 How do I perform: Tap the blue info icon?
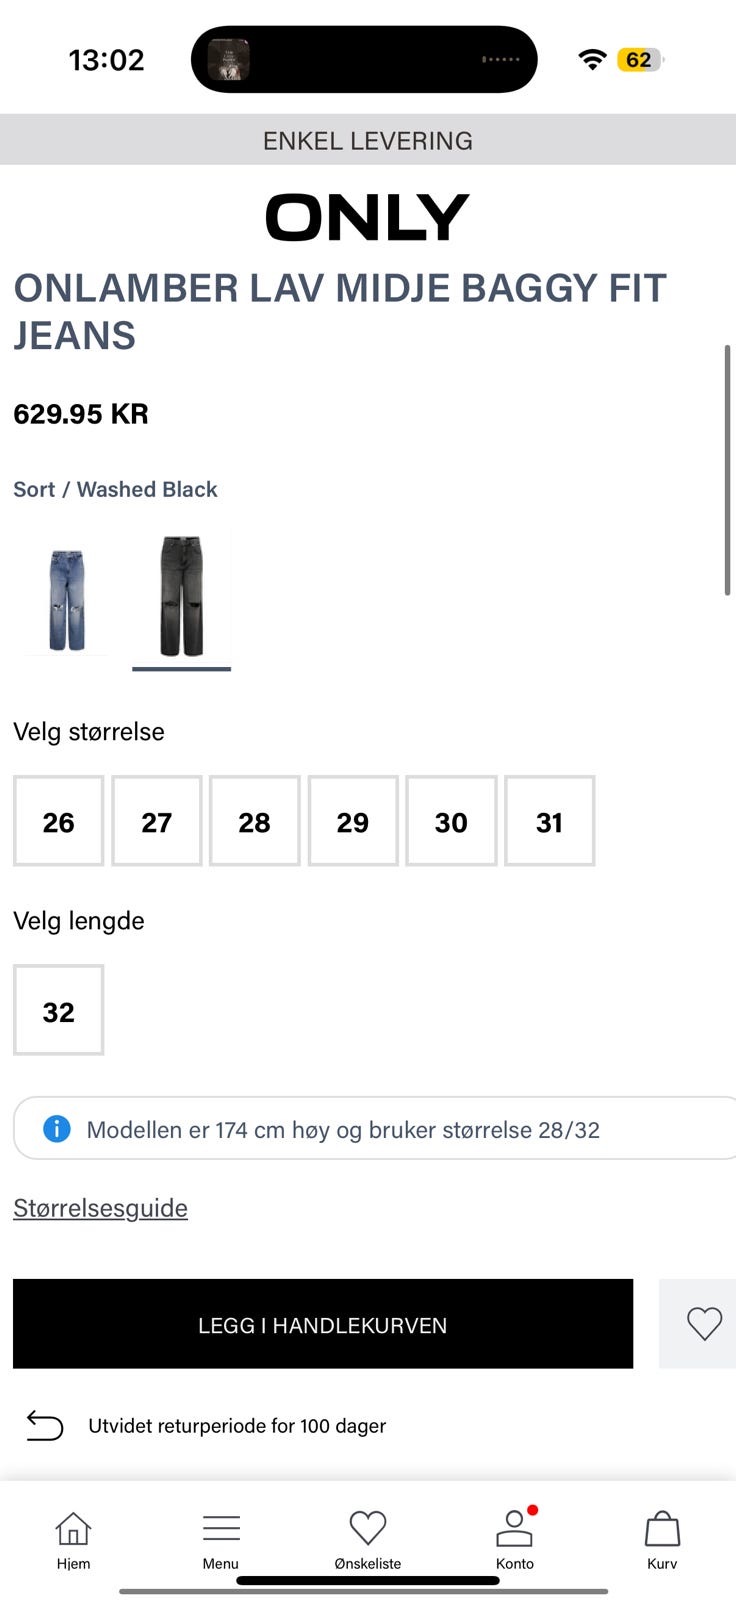pyautogui.click(x=57, y=1129)
